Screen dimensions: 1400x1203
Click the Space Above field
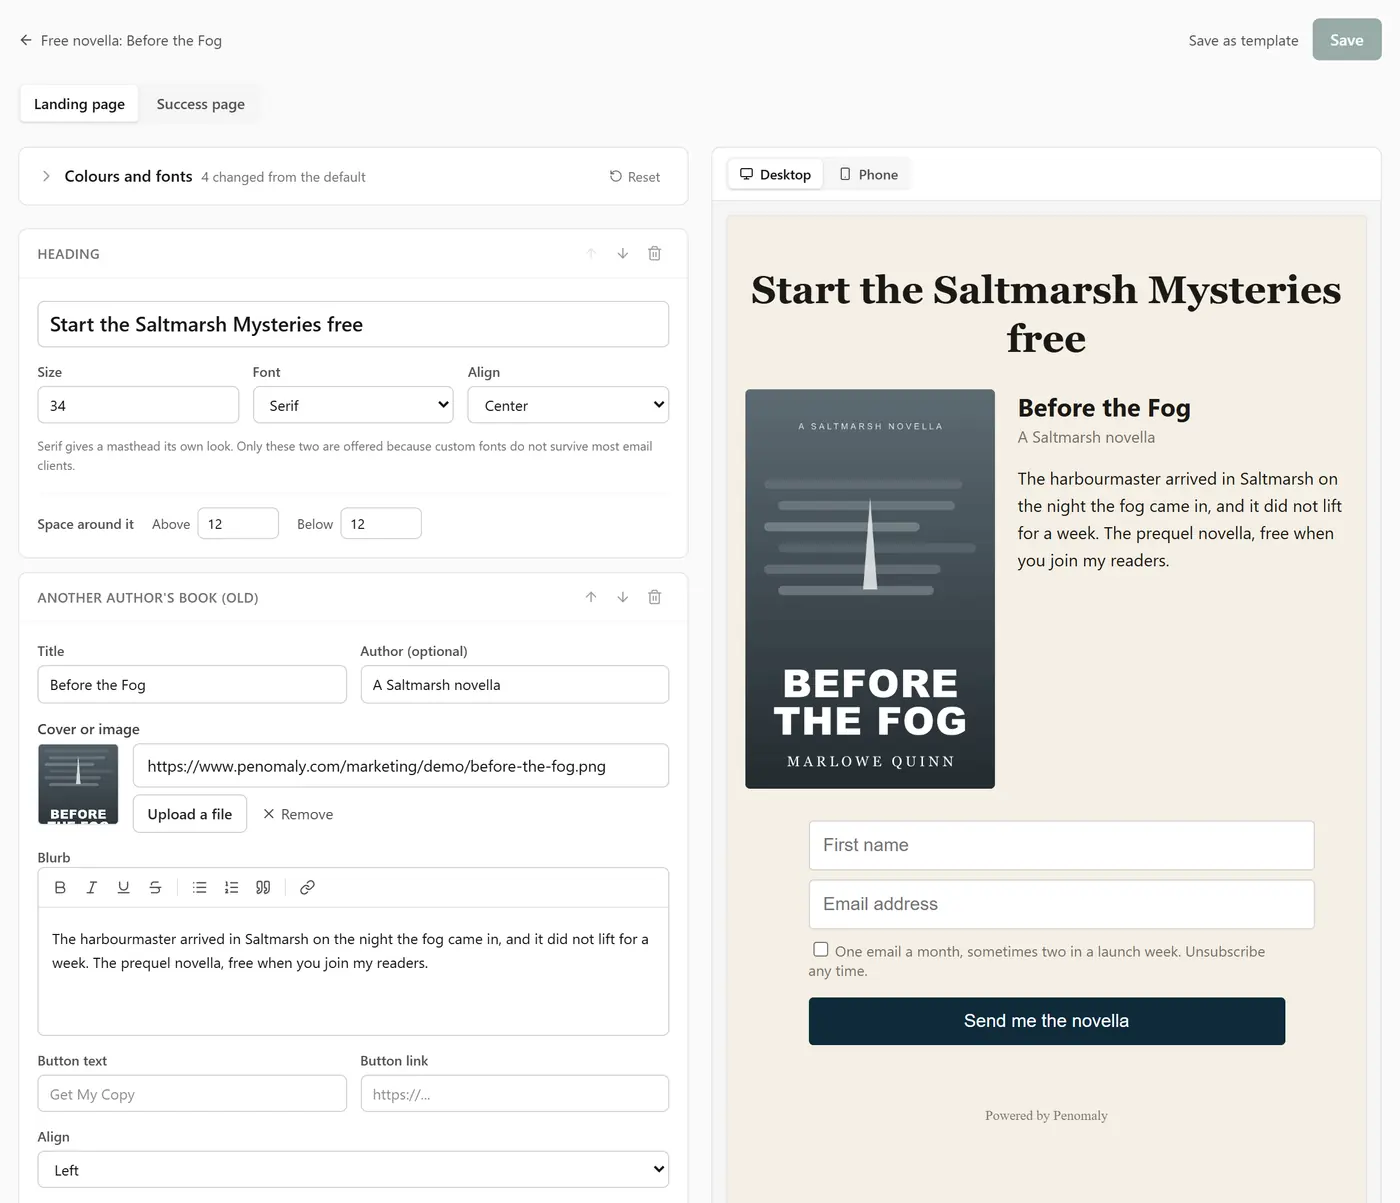pyautogui.click(x=238, y=523)
